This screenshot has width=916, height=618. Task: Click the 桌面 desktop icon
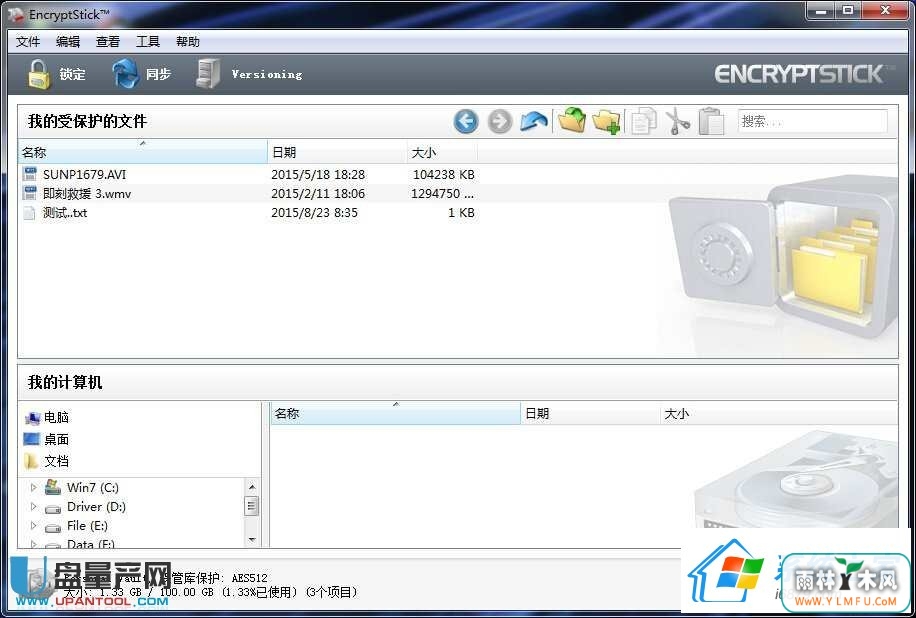click(32, 439)
